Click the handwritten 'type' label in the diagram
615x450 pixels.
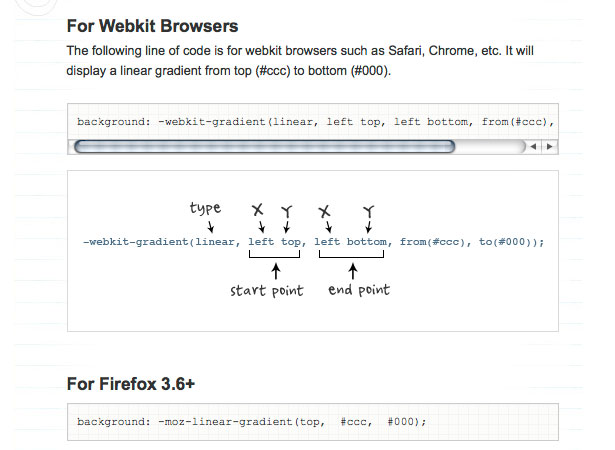(x=205, y=208)
